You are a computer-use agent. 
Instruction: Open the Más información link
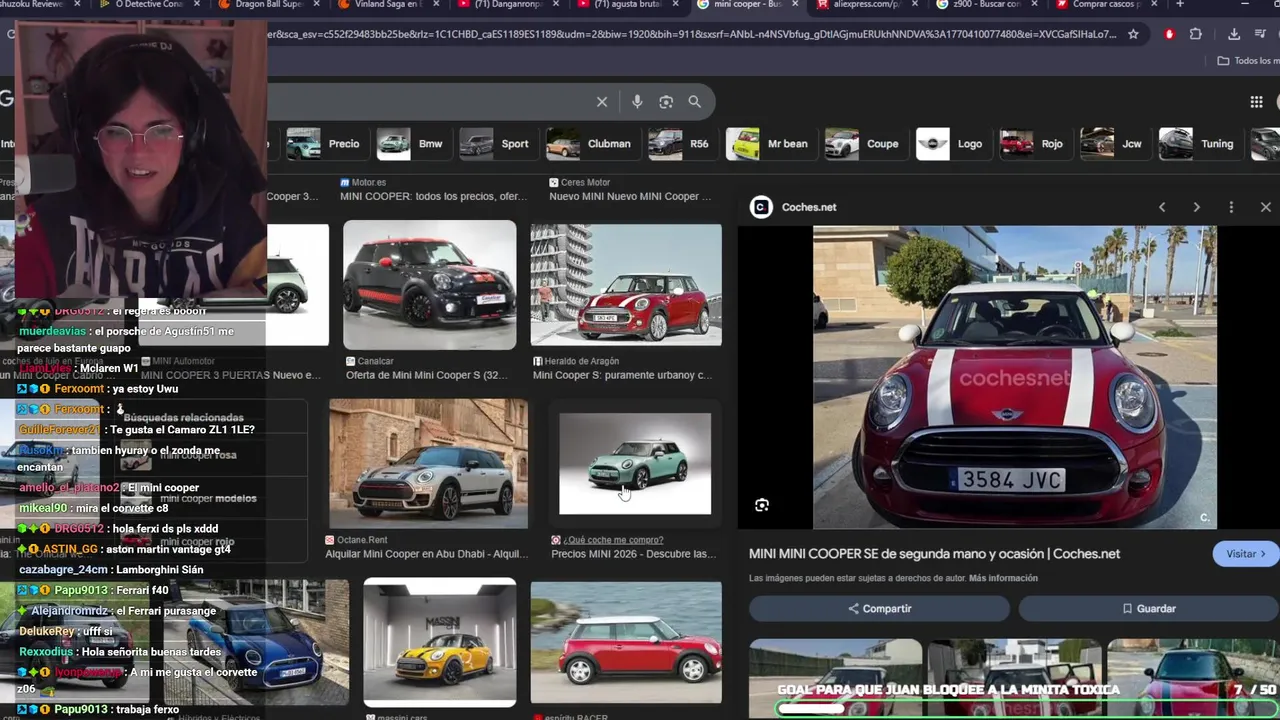click(1003, 578)
